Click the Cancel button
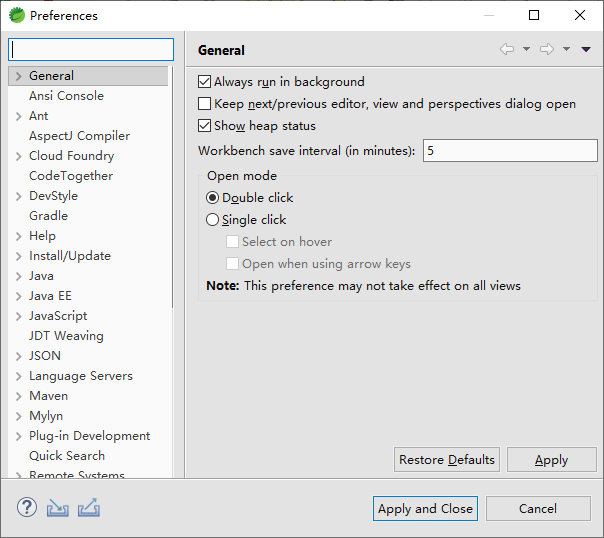The width and height of the screenshot is (604, 538). click(x=538, y=509)
